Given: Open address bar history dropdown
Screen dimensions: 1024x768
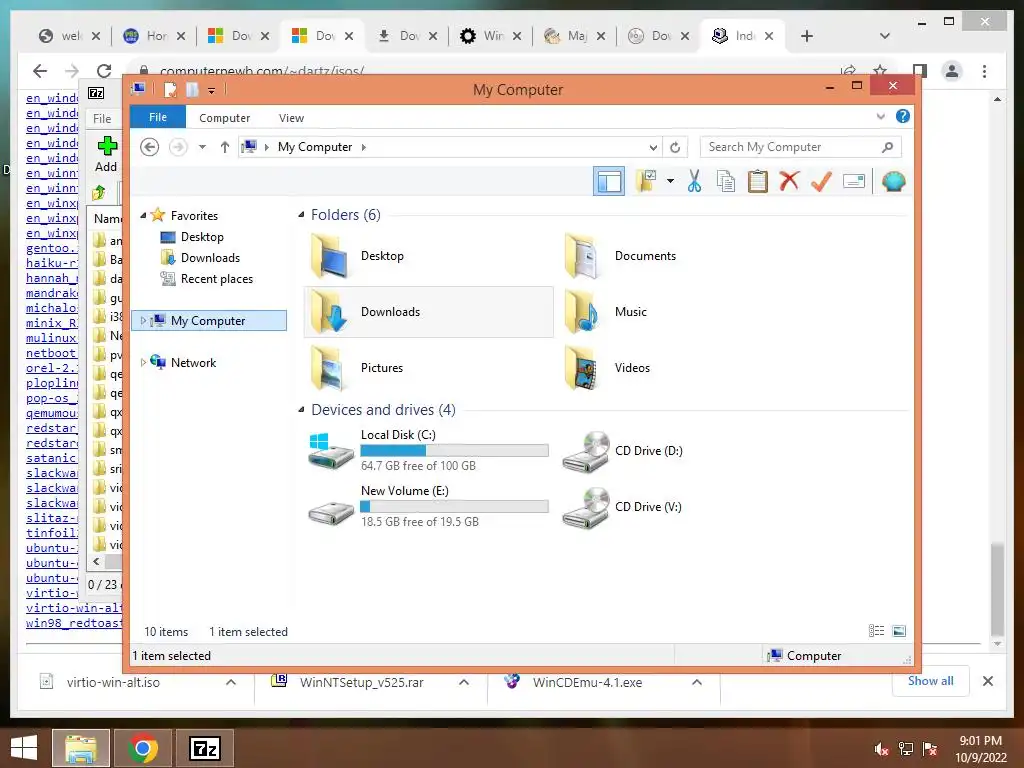Looking at the screenshot, I should [652, 148].
